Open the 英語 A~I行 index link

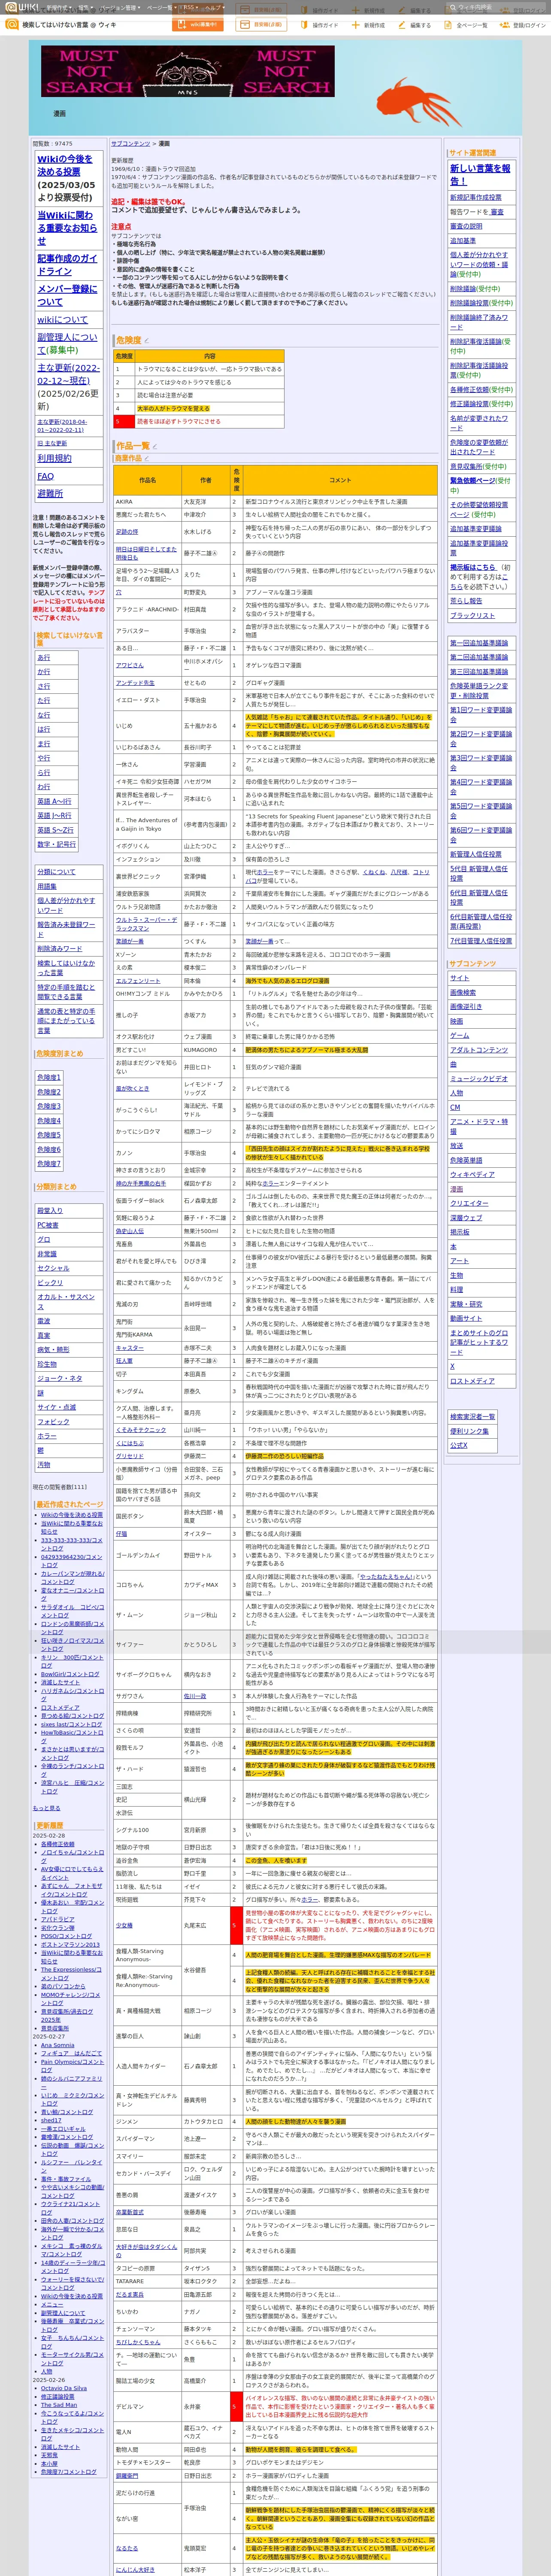[x=54, y=801]
